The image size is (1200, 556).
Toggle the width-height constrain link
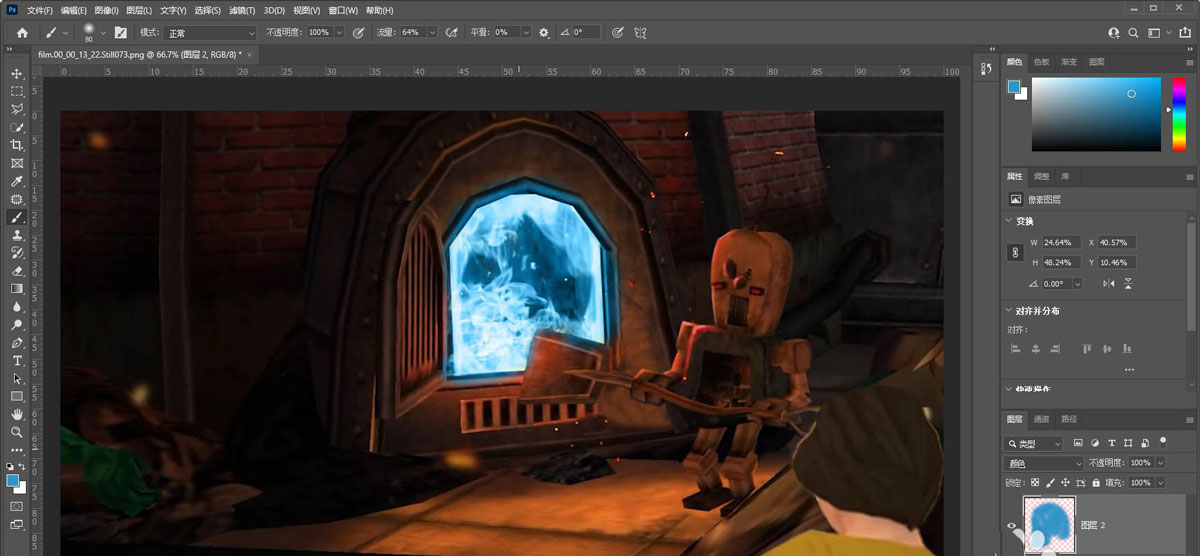pyautogui.click(x=1016, y=253)
